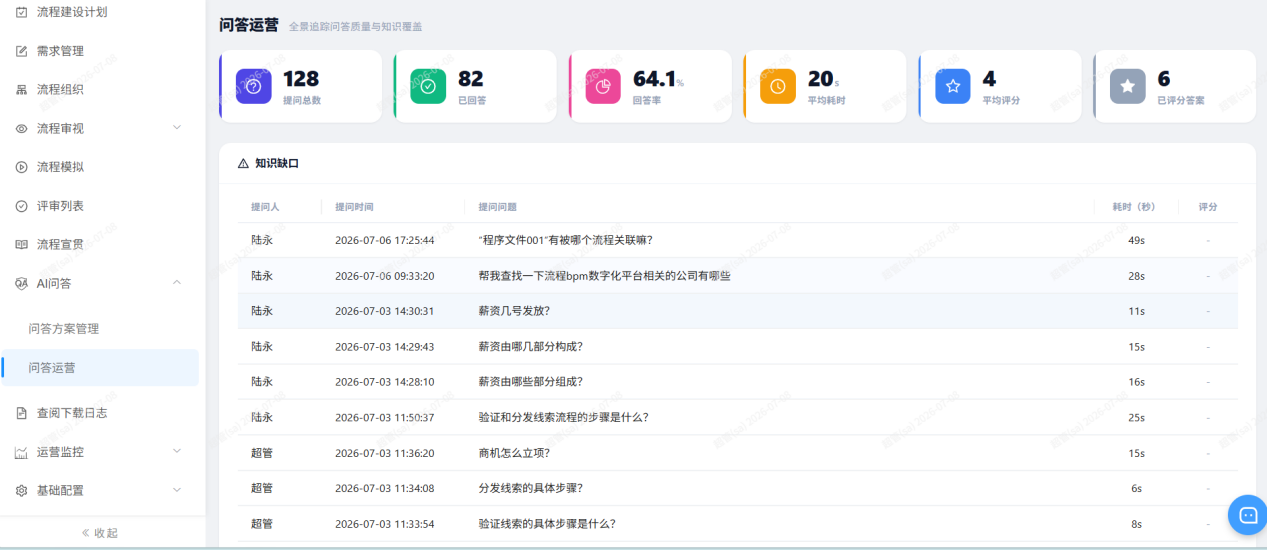
Task: Click the 需求管理 edit icon
Action: point(22,51)
